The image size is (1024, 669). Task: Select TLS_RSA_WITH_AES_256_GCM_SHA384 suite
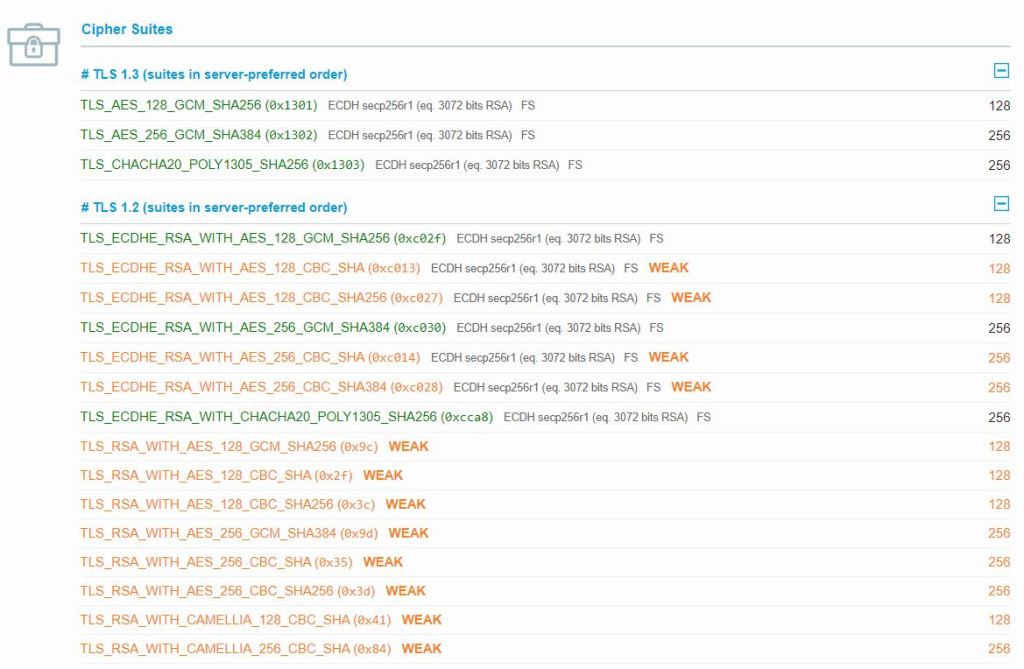[229, 533]
